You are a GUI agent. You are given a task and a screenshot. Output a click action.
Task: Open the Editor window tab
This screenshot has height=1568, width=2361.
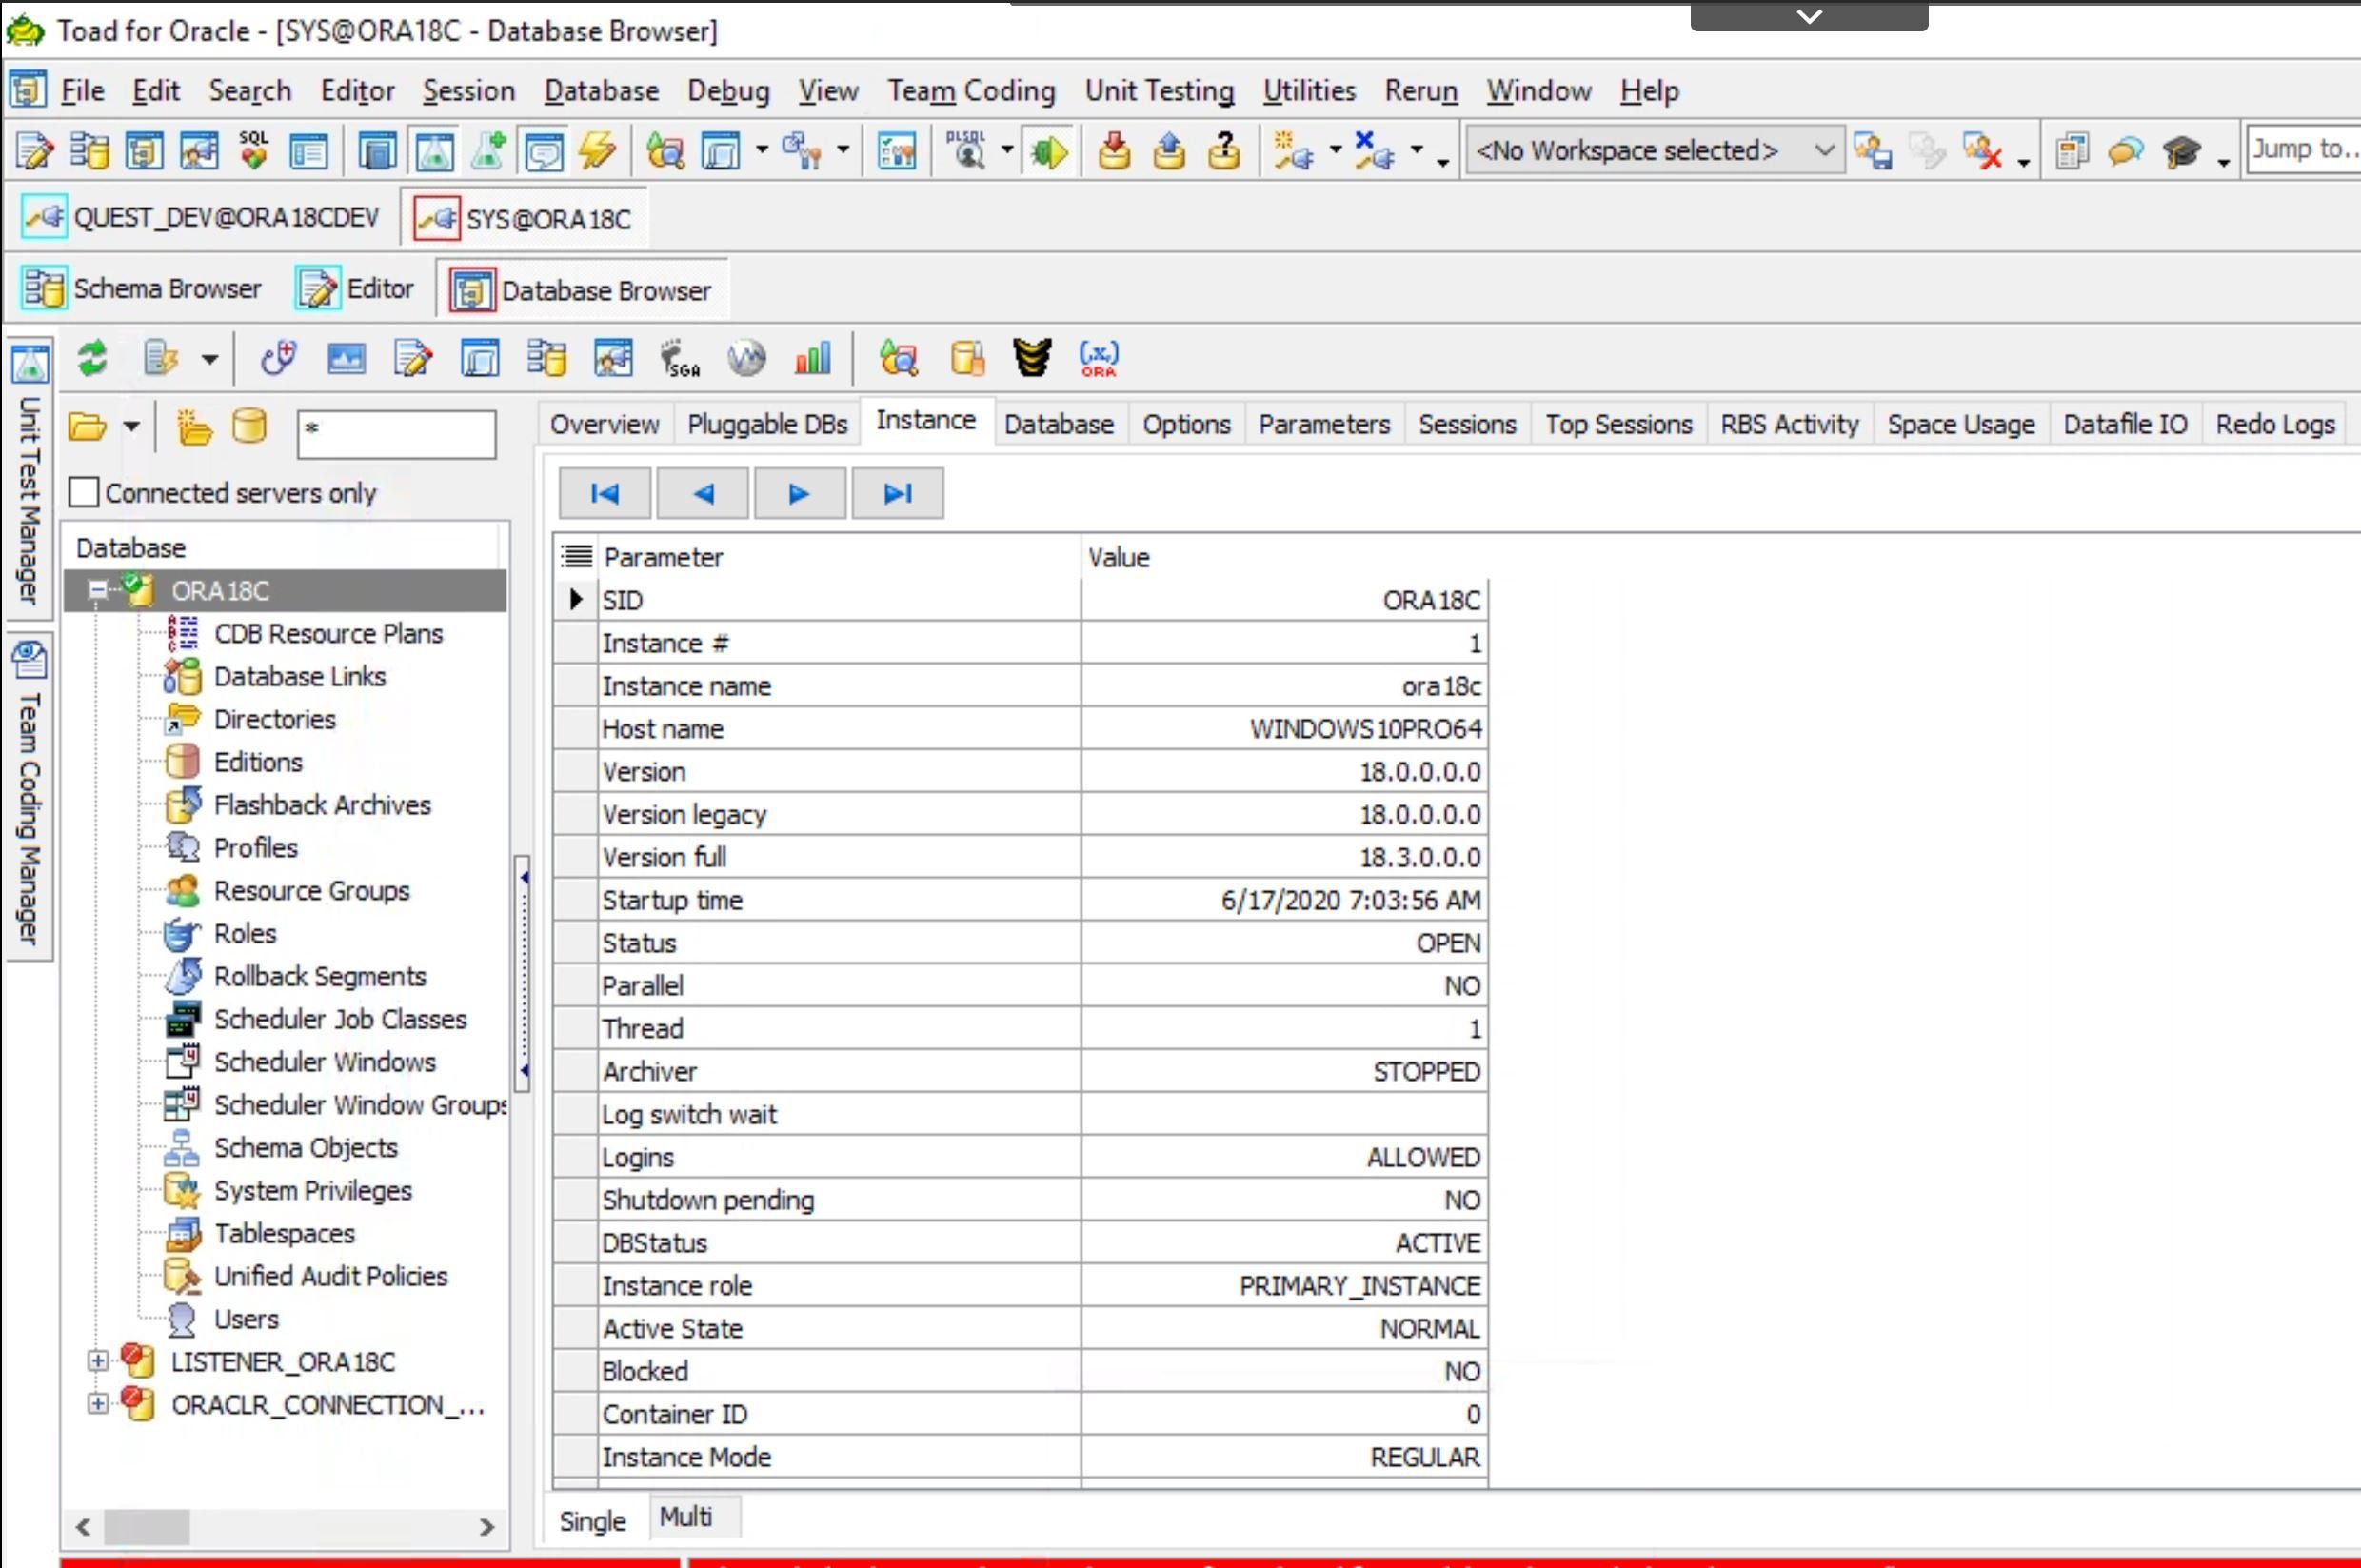tap(355, 289)
